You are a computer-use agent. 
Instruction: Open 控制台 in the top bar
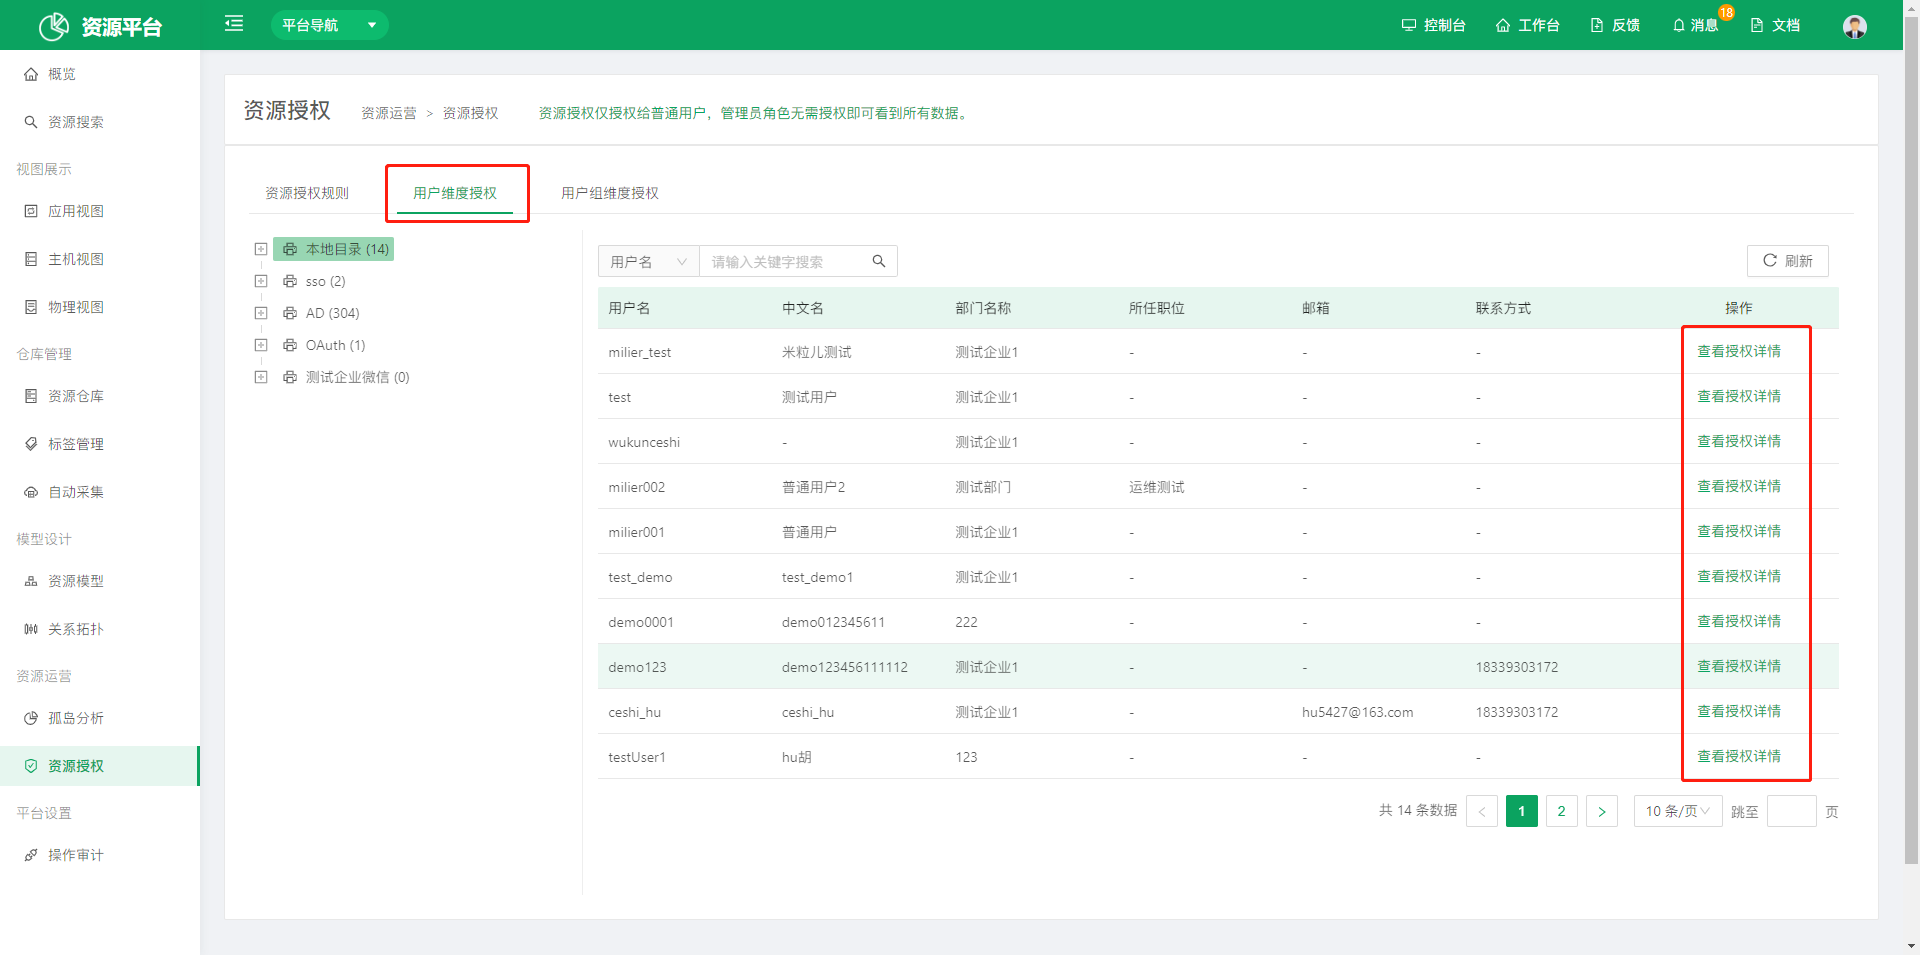pyautogui.click(x=1433, y=25)
